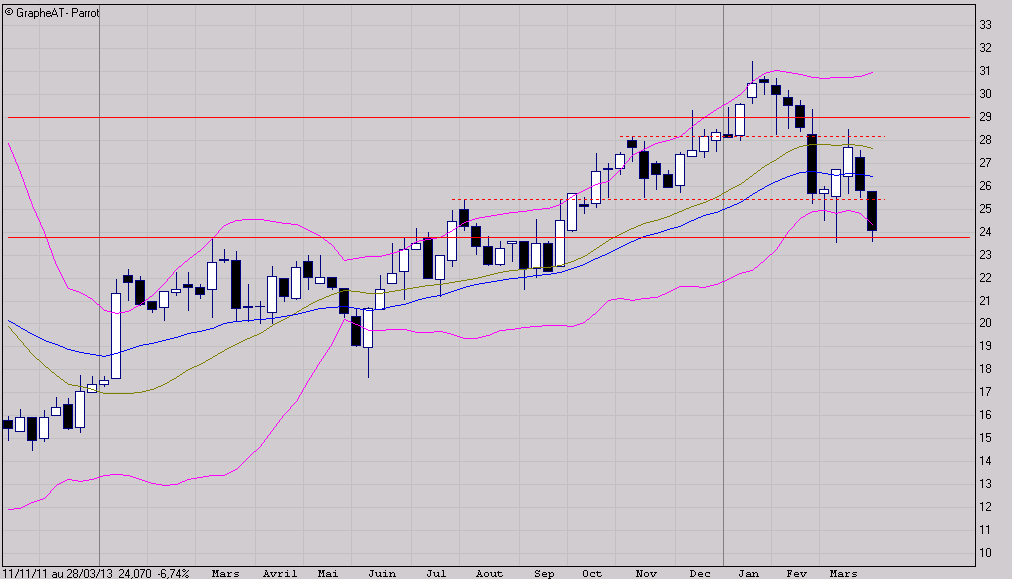The height and width of the screenshot is (579, 1012).
Task: Click the Jul month label
Action: coord(436,573)
